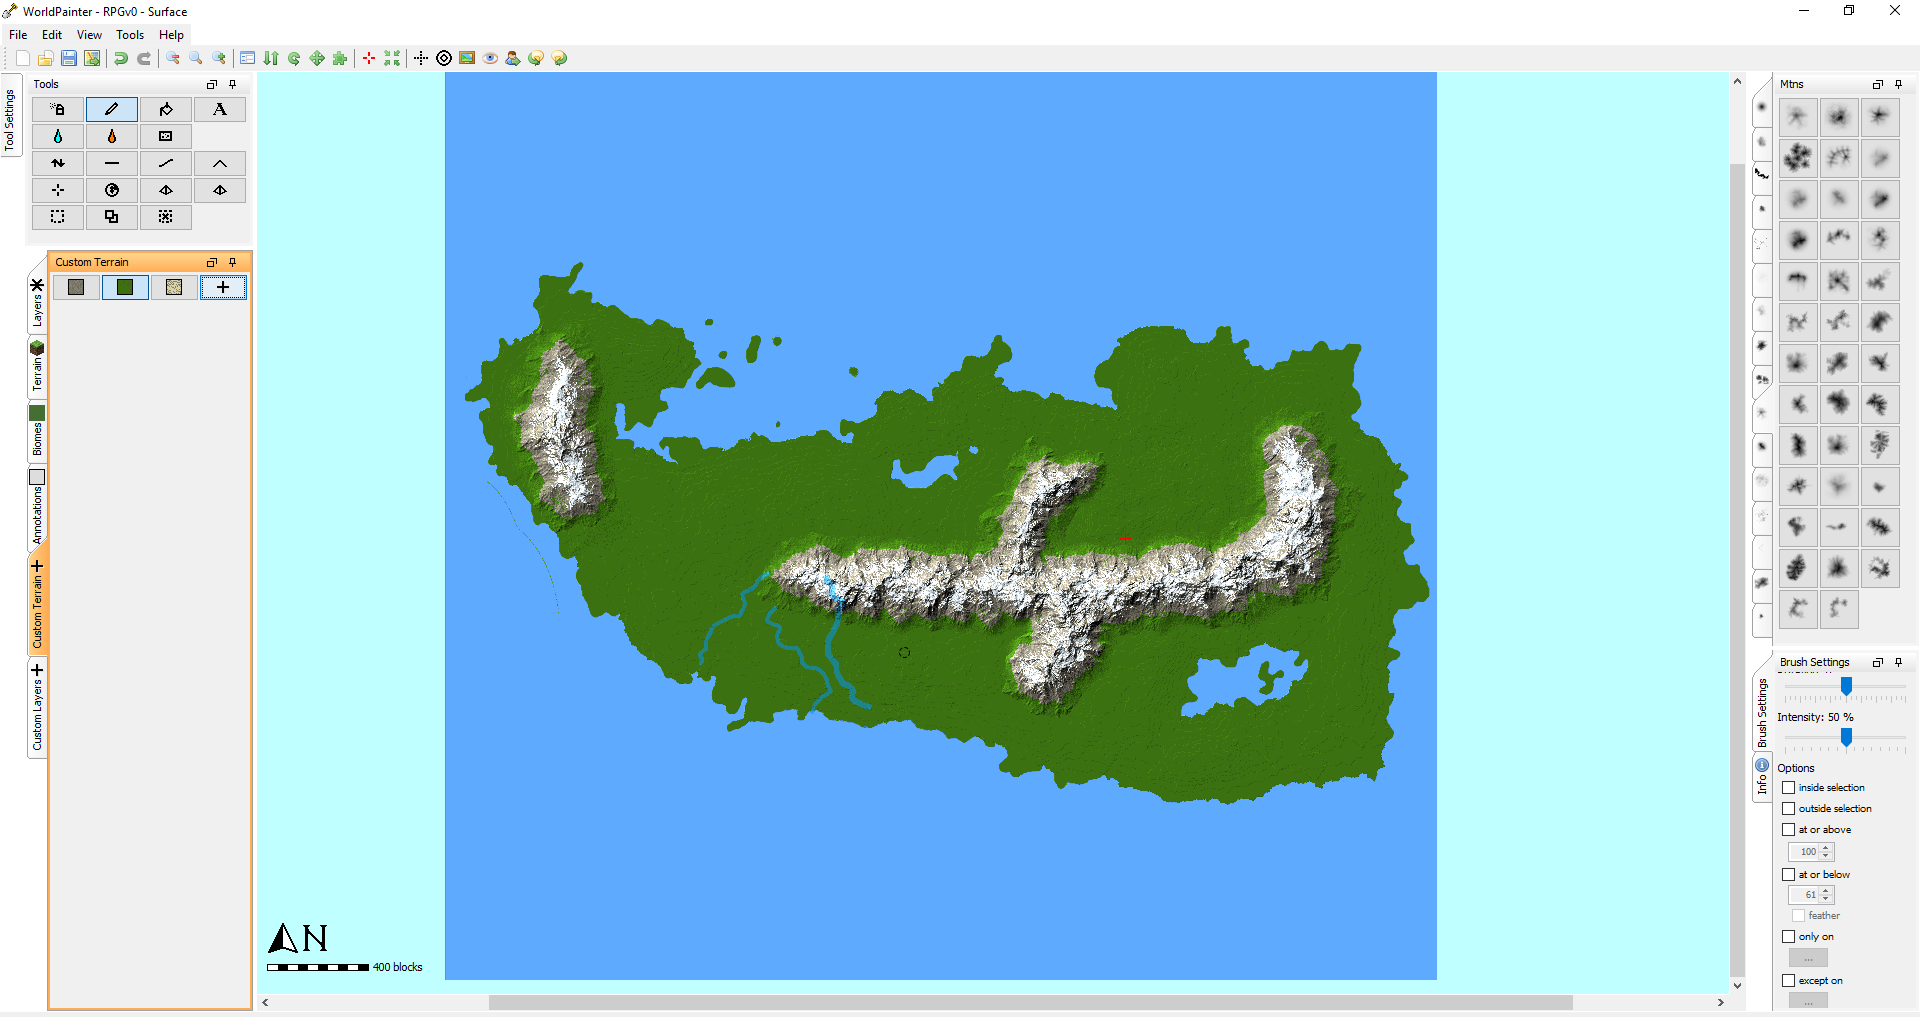Select the Sponge tool
The height and width of the screenshot is (1017, 1920).
pos(166,136)
